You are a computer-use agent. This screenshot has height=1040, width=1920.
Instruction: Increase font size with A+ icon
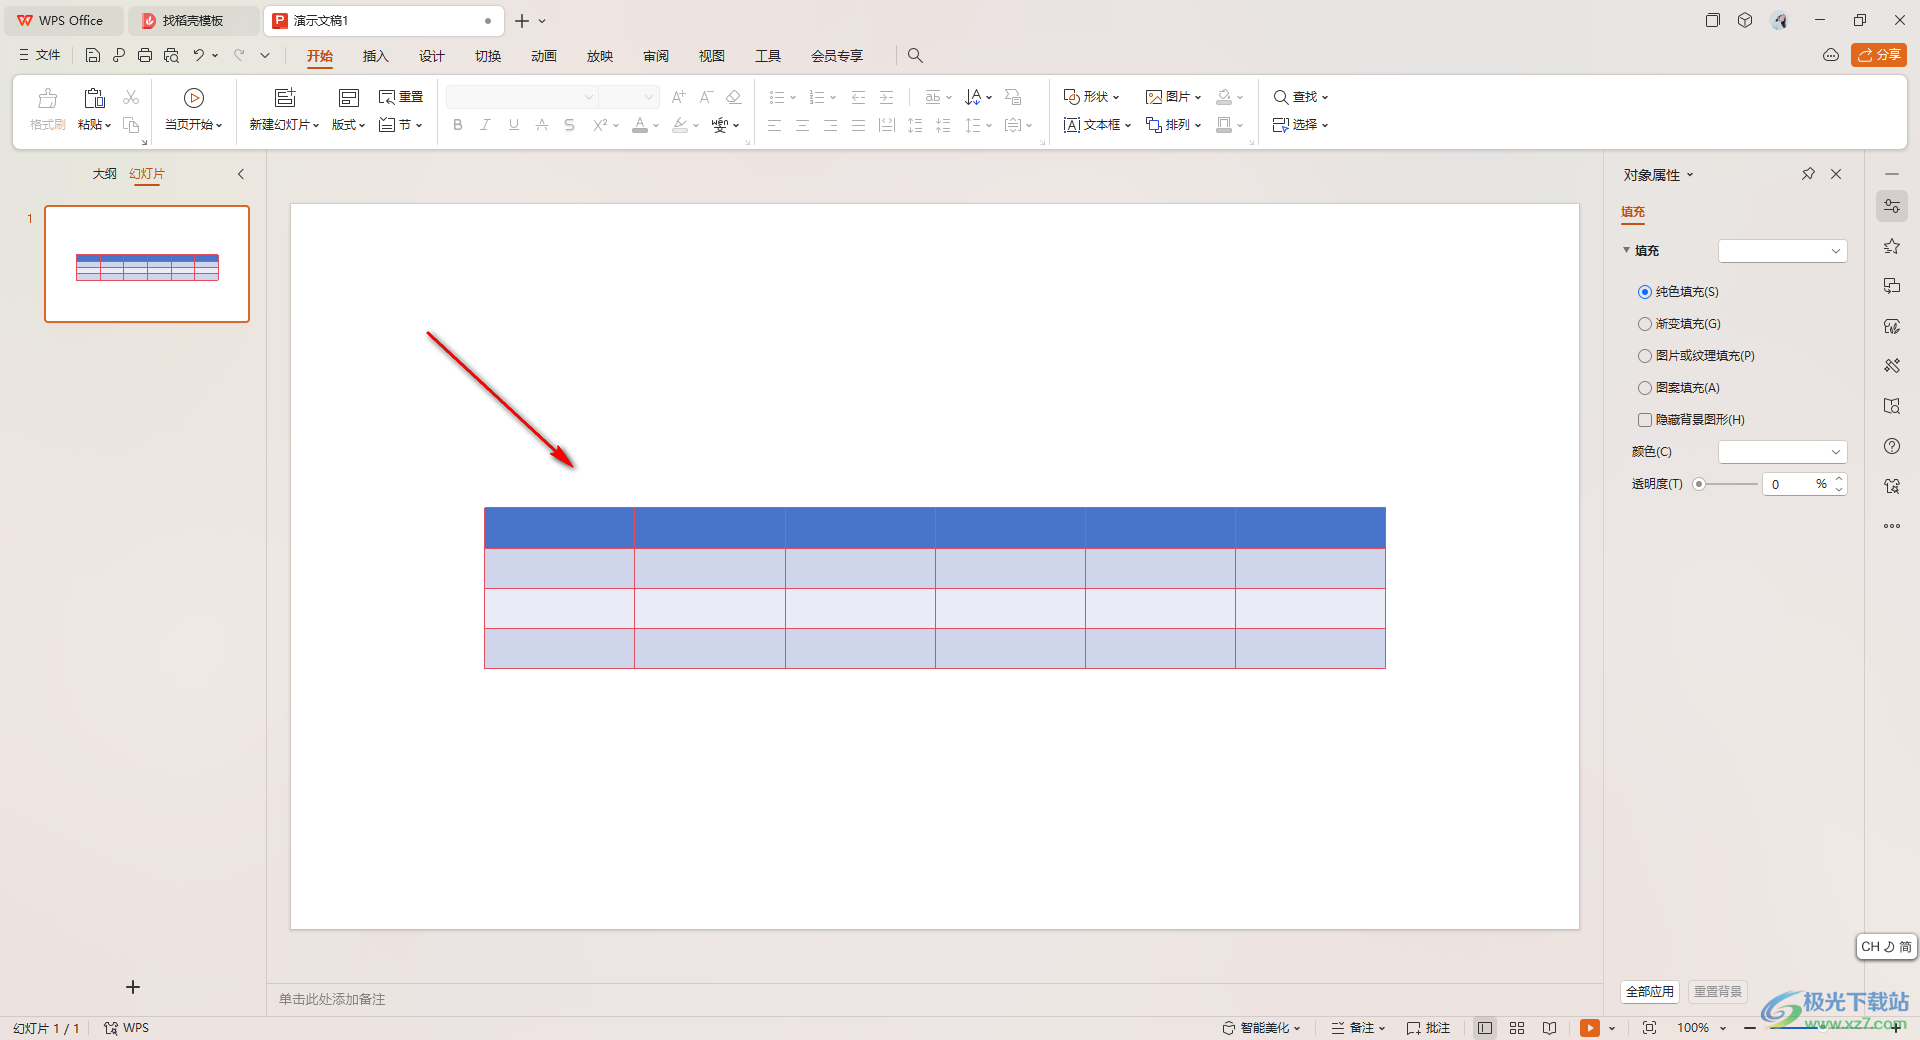coord(679,97)
